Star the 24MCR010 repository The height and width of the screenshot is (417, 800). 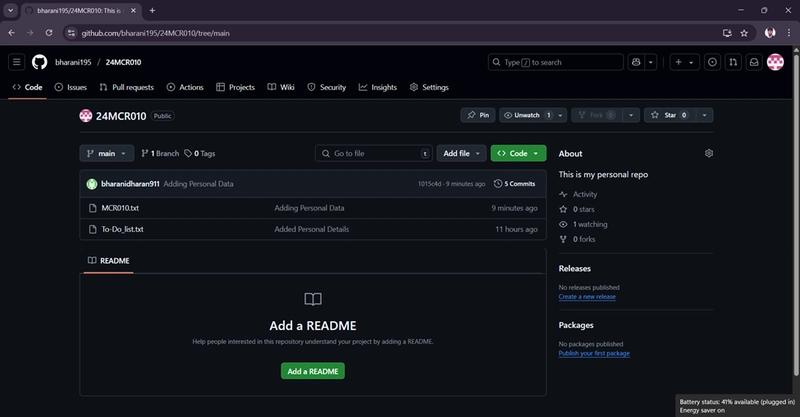(669, 115)
